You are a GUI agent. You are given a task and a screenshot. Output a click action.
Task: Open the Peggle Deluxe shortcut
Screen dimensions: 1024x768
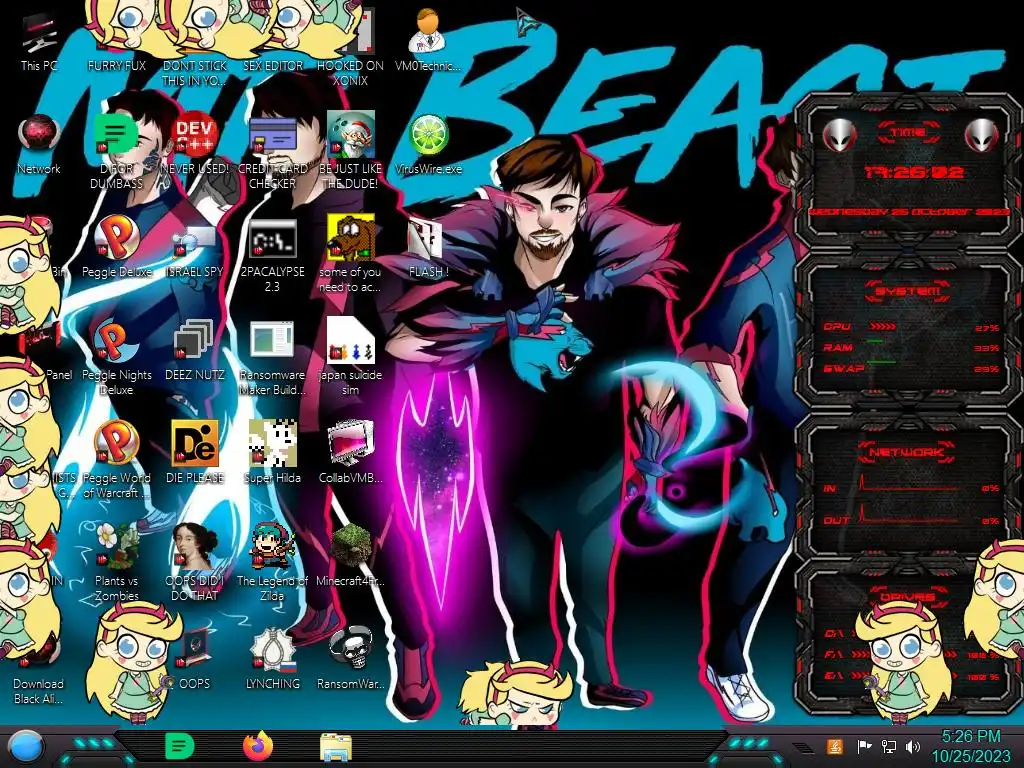click(116, 247)
